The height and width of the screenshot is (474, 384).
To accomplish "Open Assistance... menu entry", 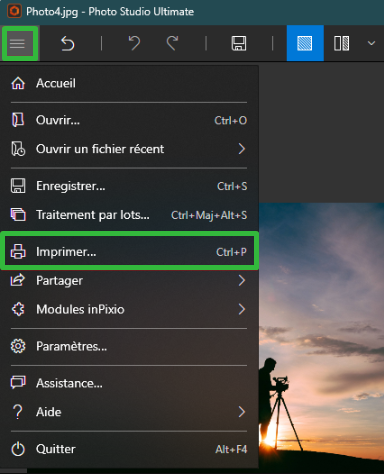I will click(x=129, y=383).
